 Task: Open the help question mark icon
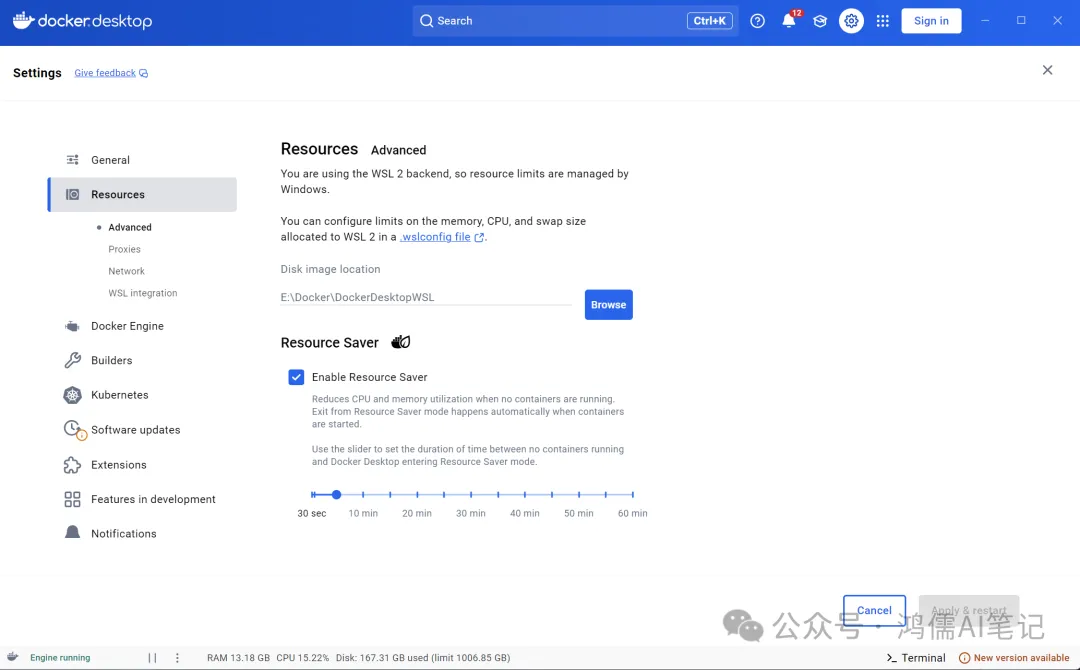pyautogui.click(x=758, y=21)
